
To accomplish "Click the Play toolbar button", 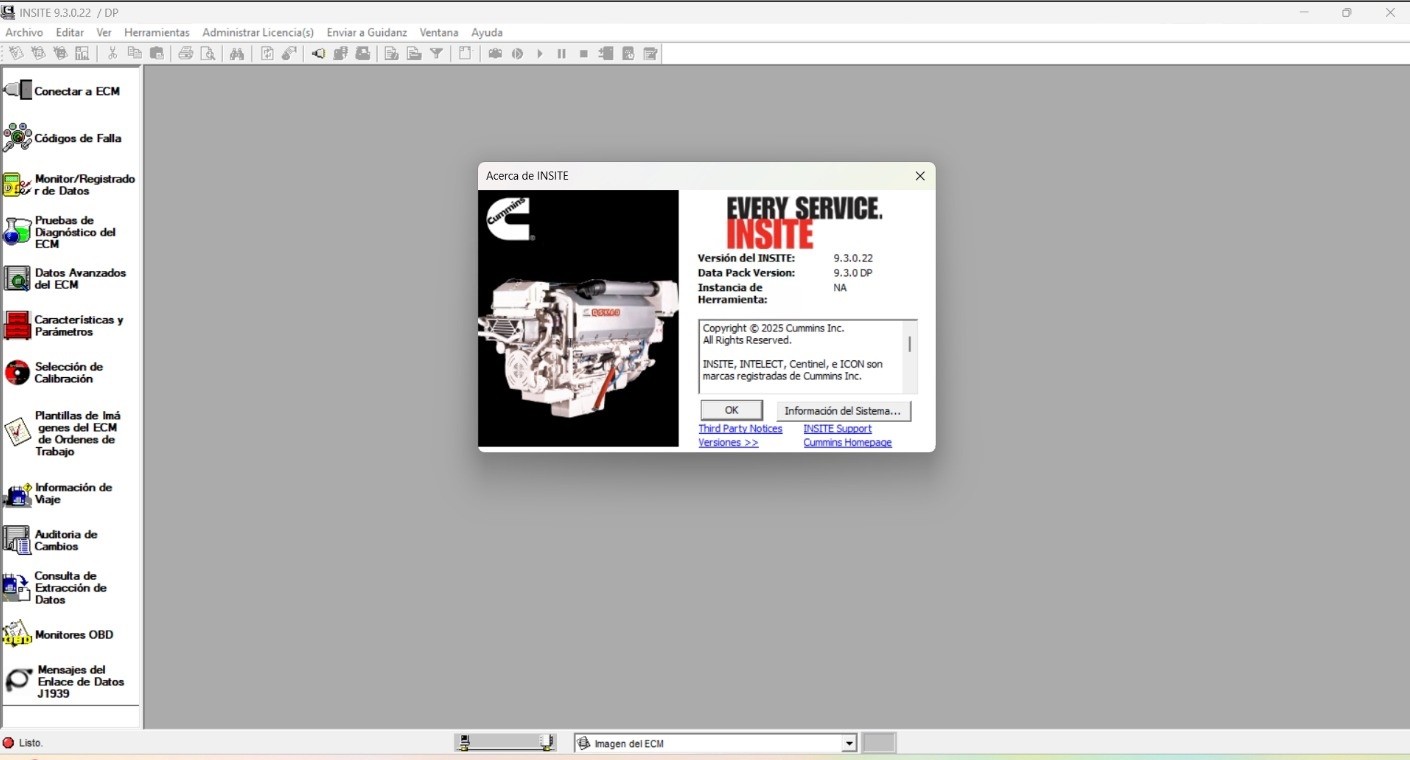I will tap(540, 54).
